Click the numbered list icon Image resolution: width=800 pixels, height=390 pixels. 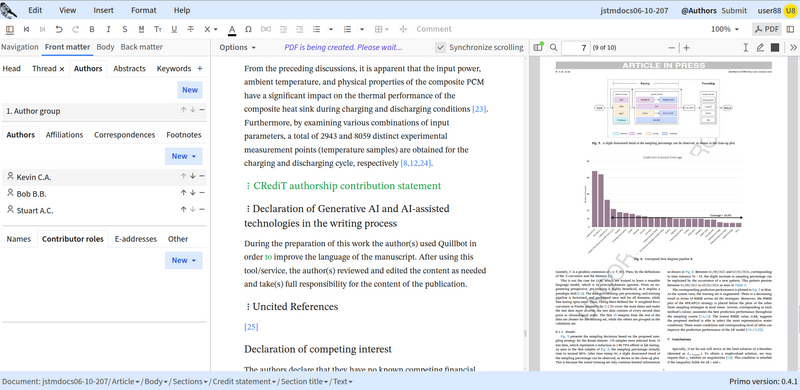click(347, 29)
